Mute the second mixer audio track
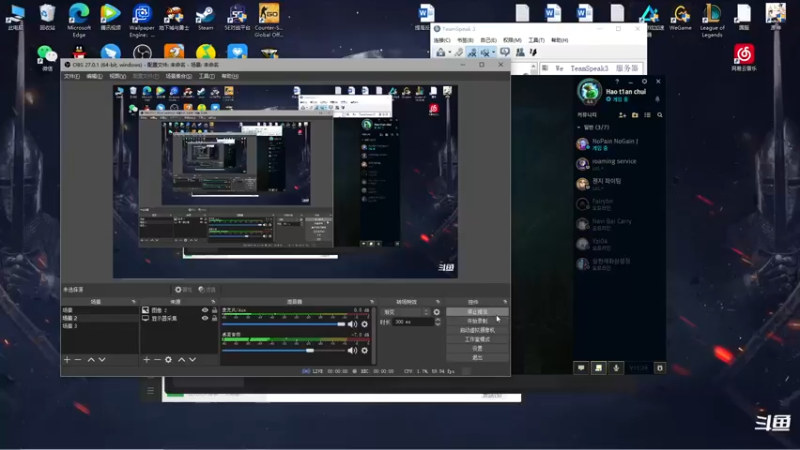The height and width of the screenshot is (450, 800). coord(353,351)
